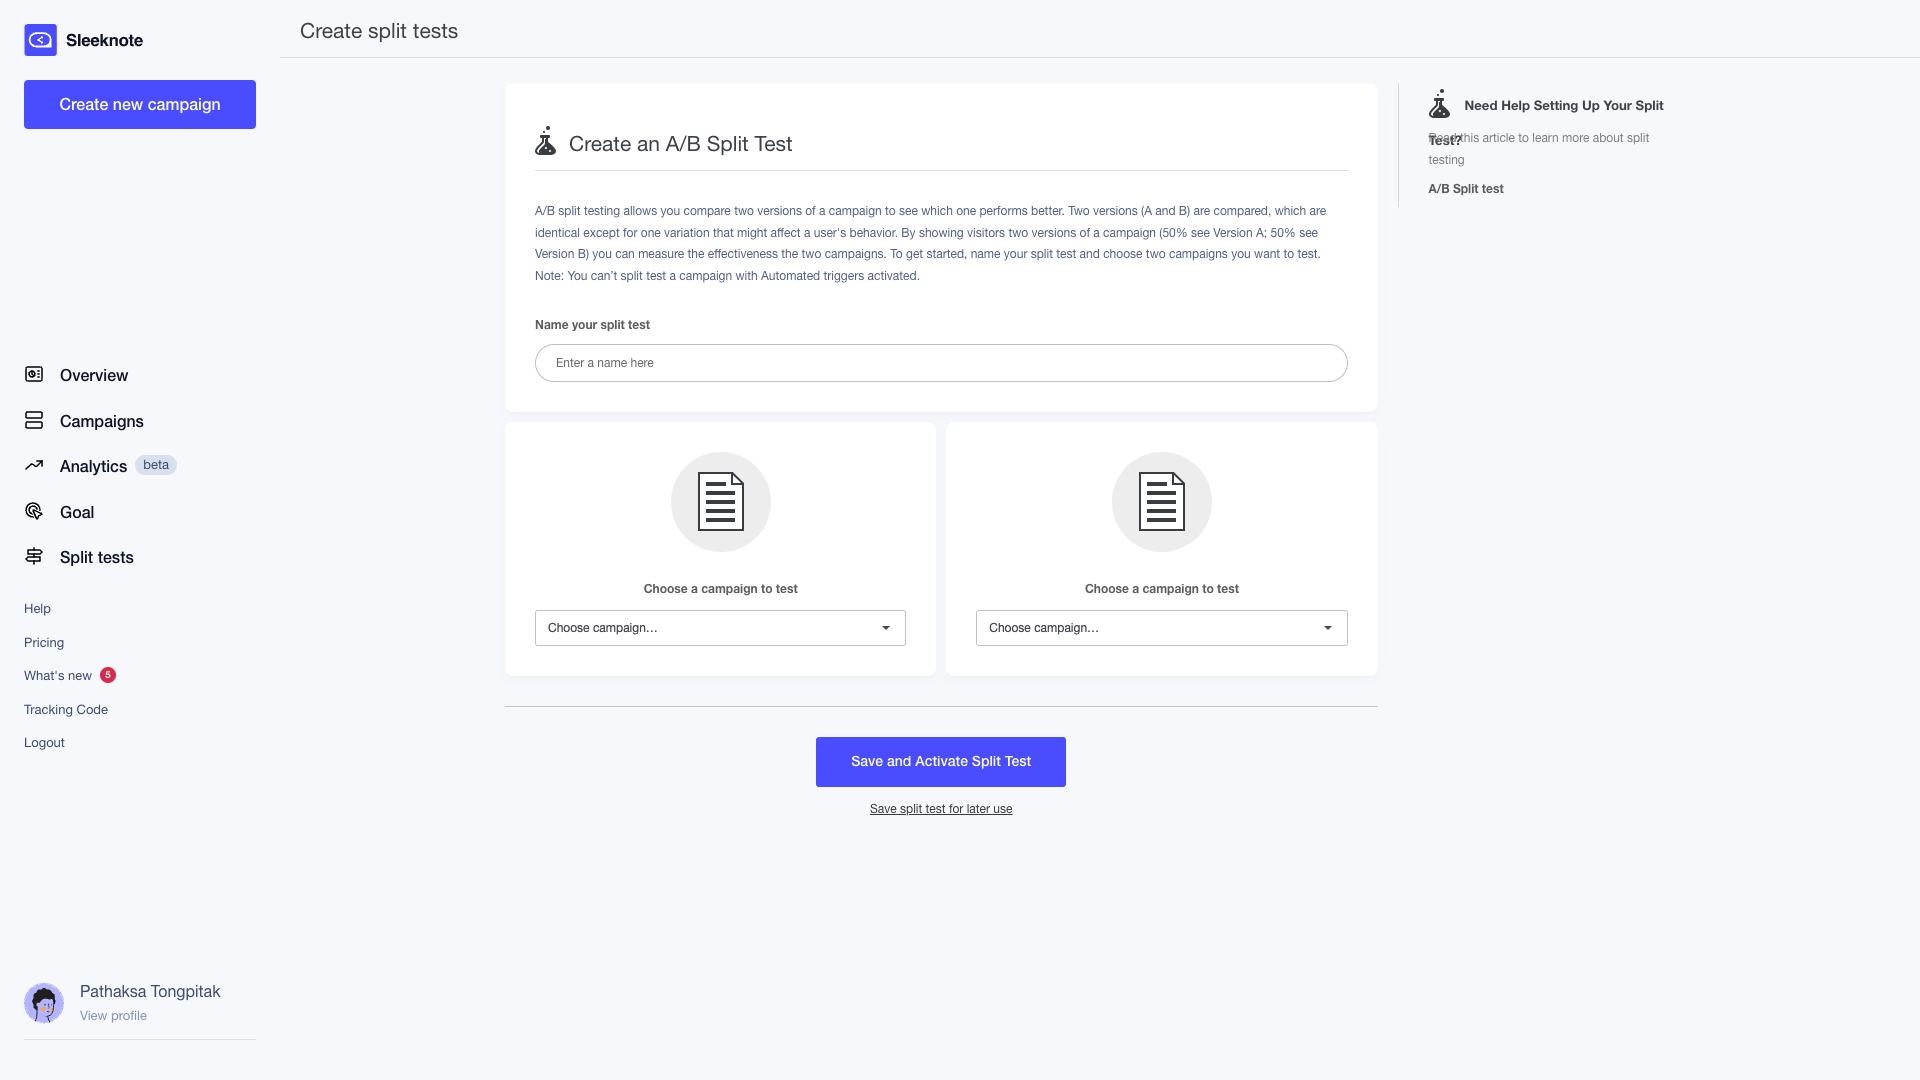This screenshot has width=1920, height=1080.
Task: Click the Analytics trend arrow icon
Action: point(34,465)
